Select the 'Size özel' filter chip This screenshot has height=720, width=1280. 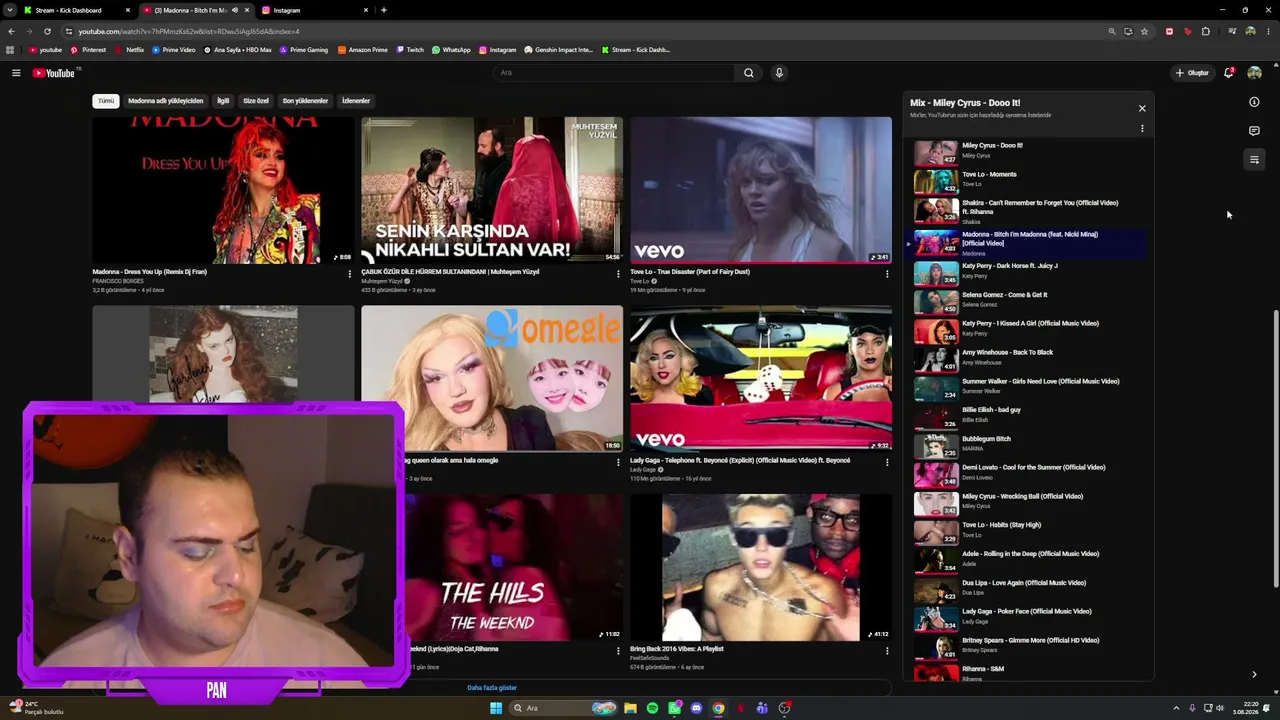[256, 101]
